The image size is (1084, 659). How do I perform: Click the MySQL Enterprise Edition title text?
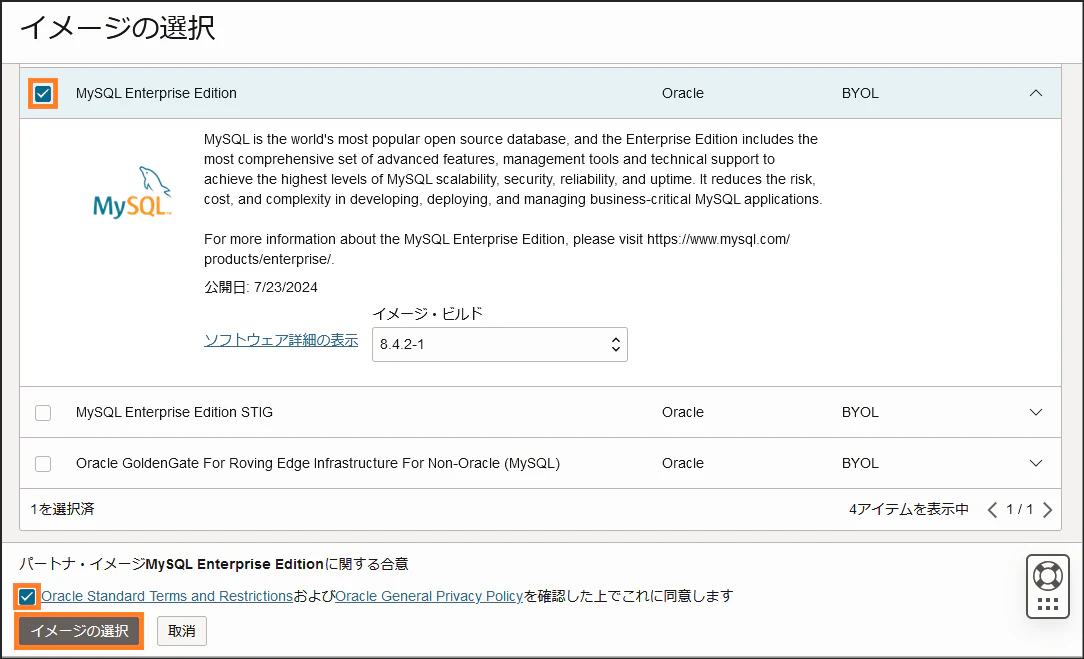coord(156,93)
